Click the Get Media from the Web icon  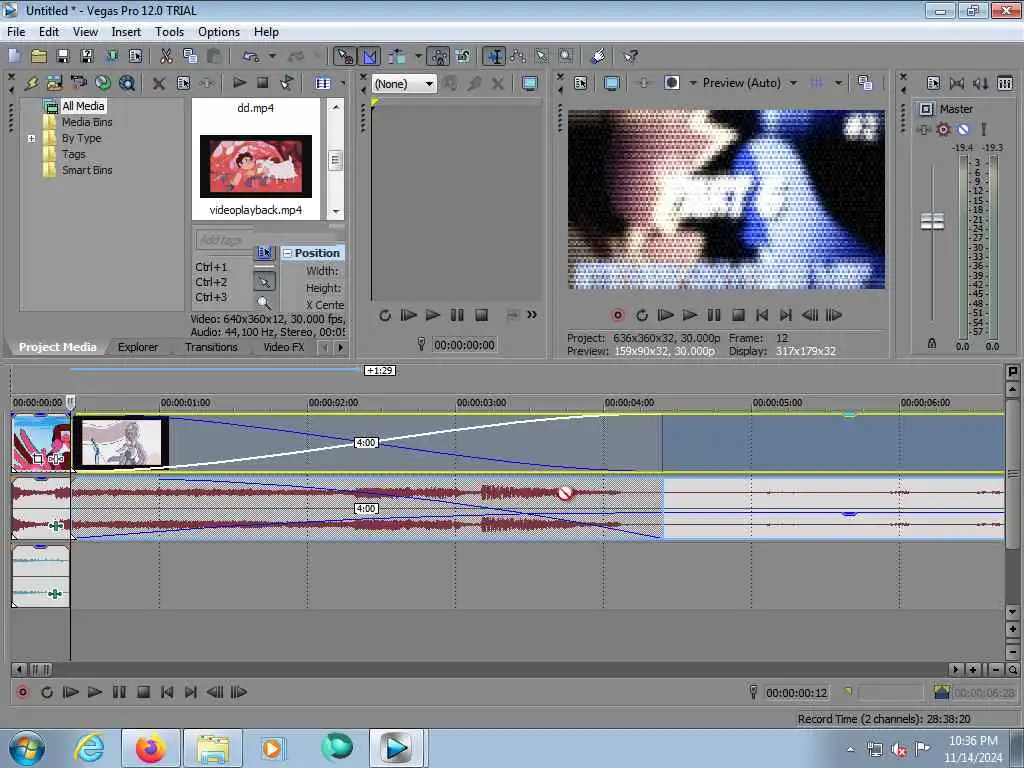tap(127, 83)
